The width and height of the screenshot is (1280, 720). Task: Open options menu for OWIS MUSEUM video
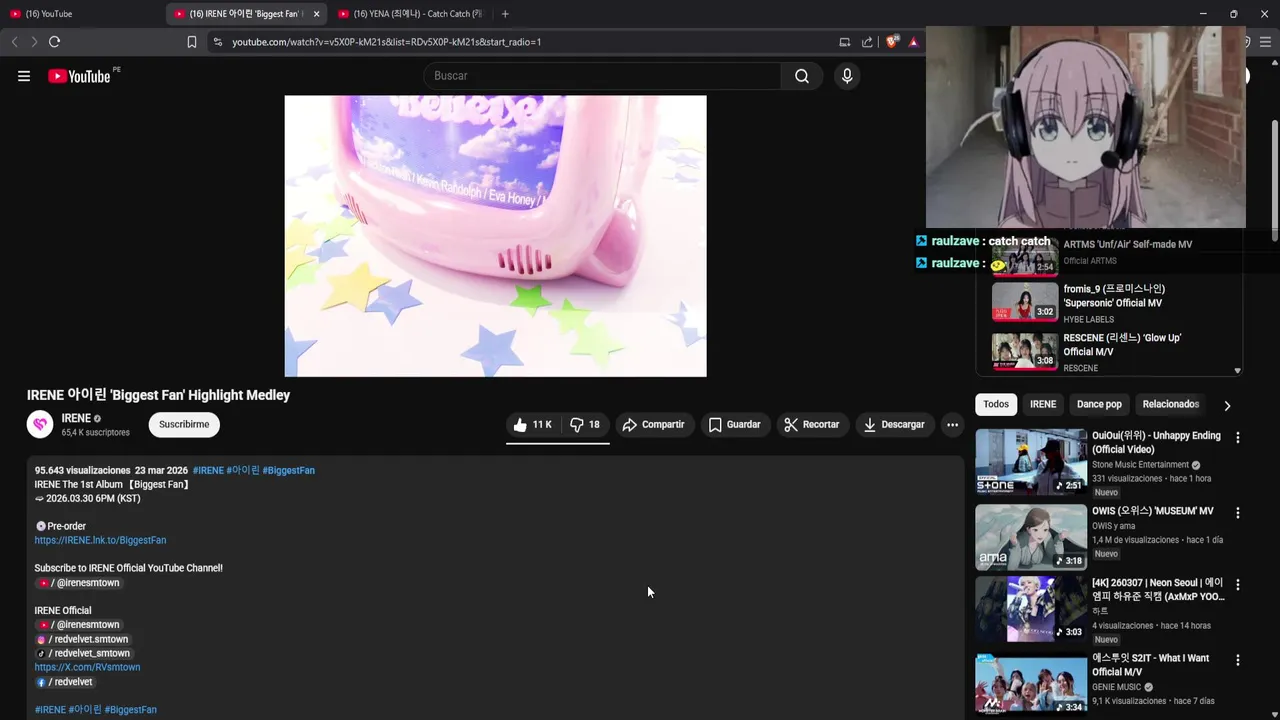click(1238, 513)
